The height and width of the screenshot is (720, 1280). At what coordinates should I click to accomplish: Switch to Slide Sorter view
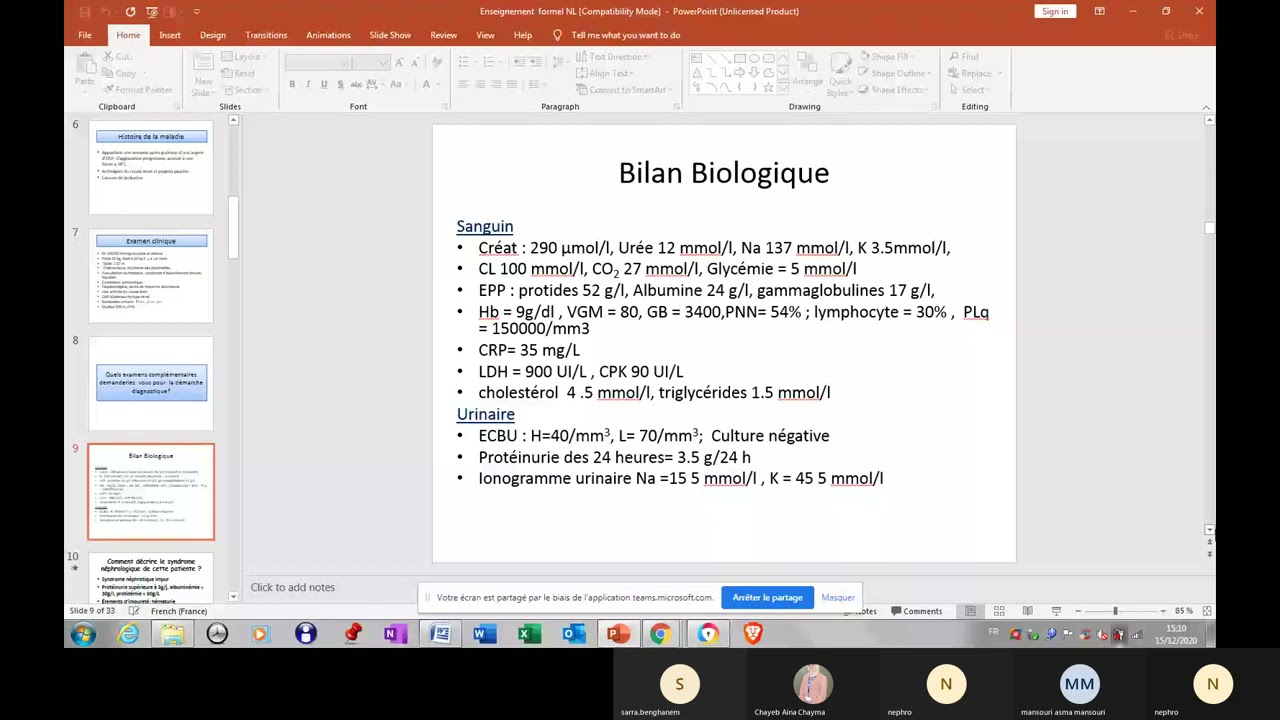pyautogui.click(x=999, y=611)
